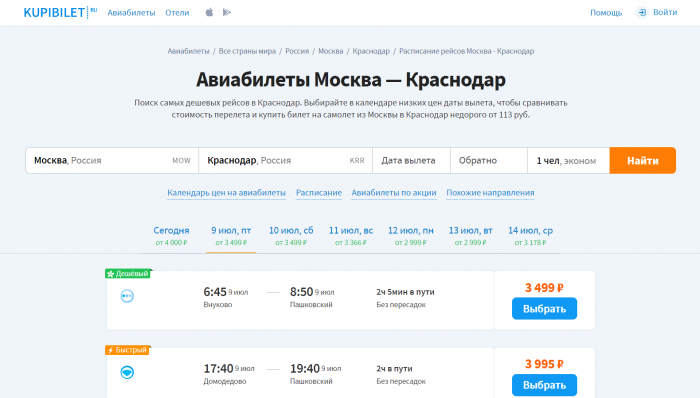This screenshot has height=398, width=700.
Task: Click the 2ч 5мин в пути duration
Action: 405,292
